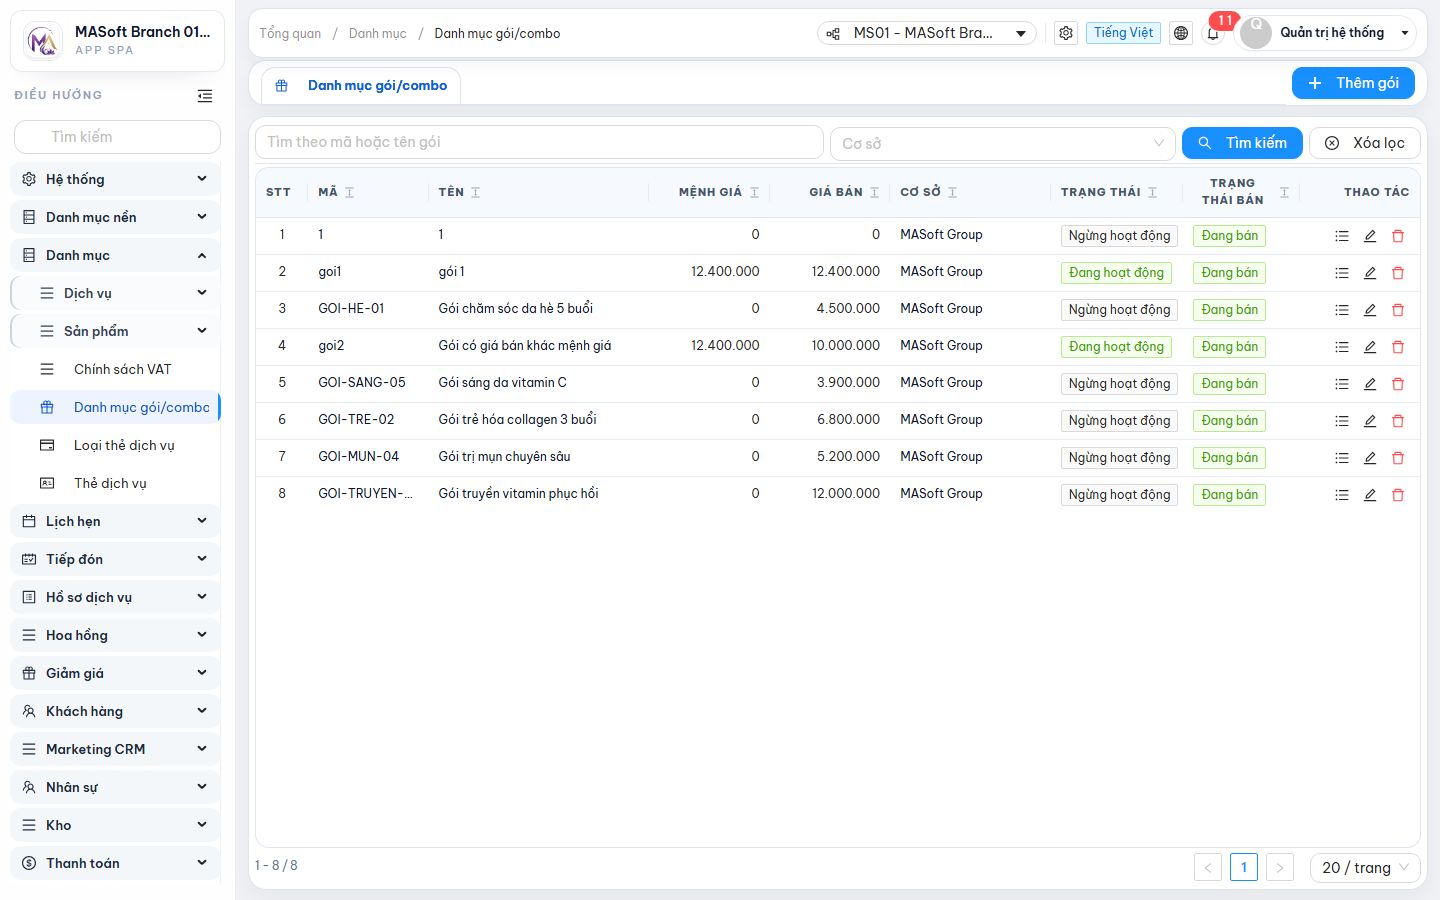This screenshot has height=900, width=1440.
Task: Open detail list icon for GOI-SANG-05
Action: pos(1342,384)
